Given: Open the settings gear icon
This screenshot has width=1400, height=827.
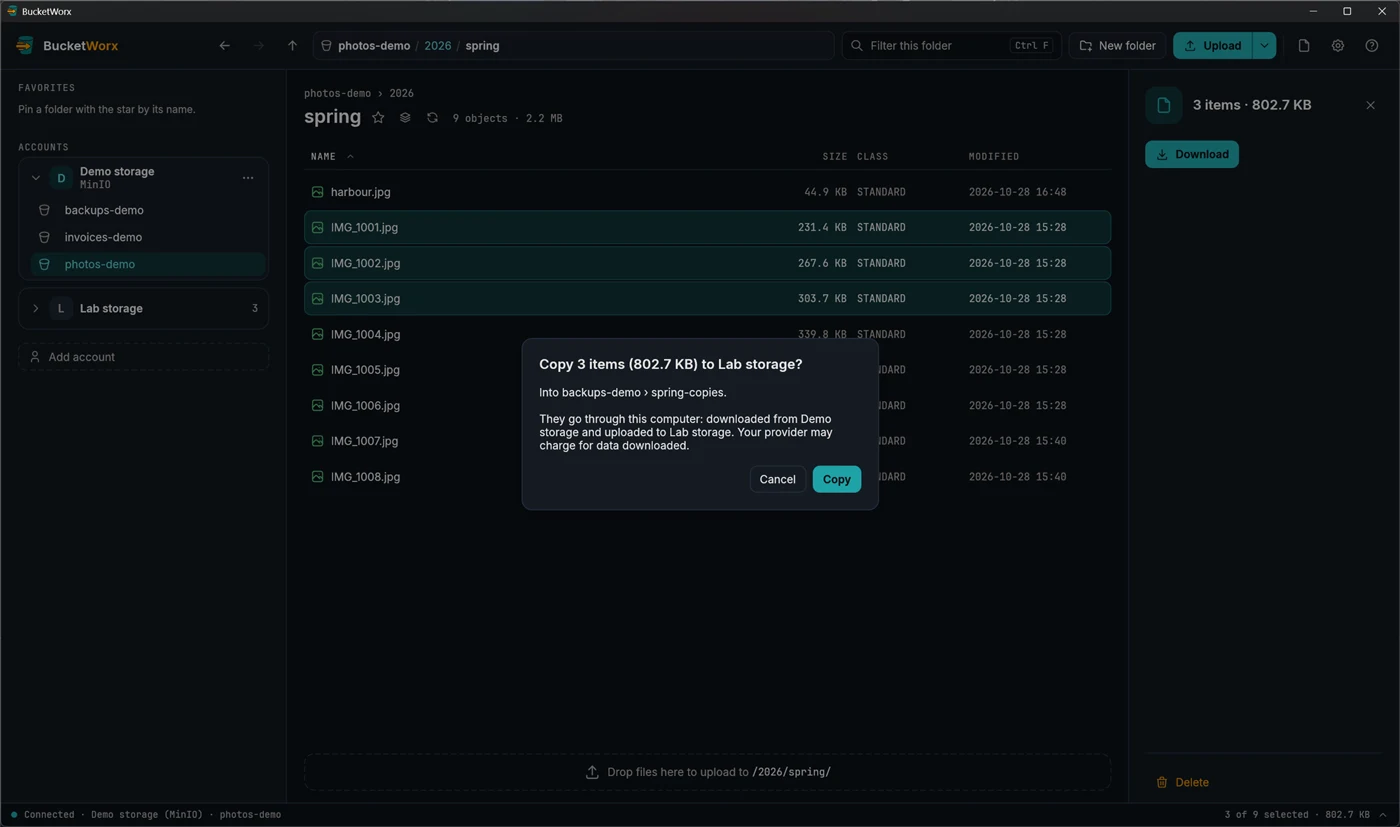Looking at the screenshot, I should pos(1338,46).
